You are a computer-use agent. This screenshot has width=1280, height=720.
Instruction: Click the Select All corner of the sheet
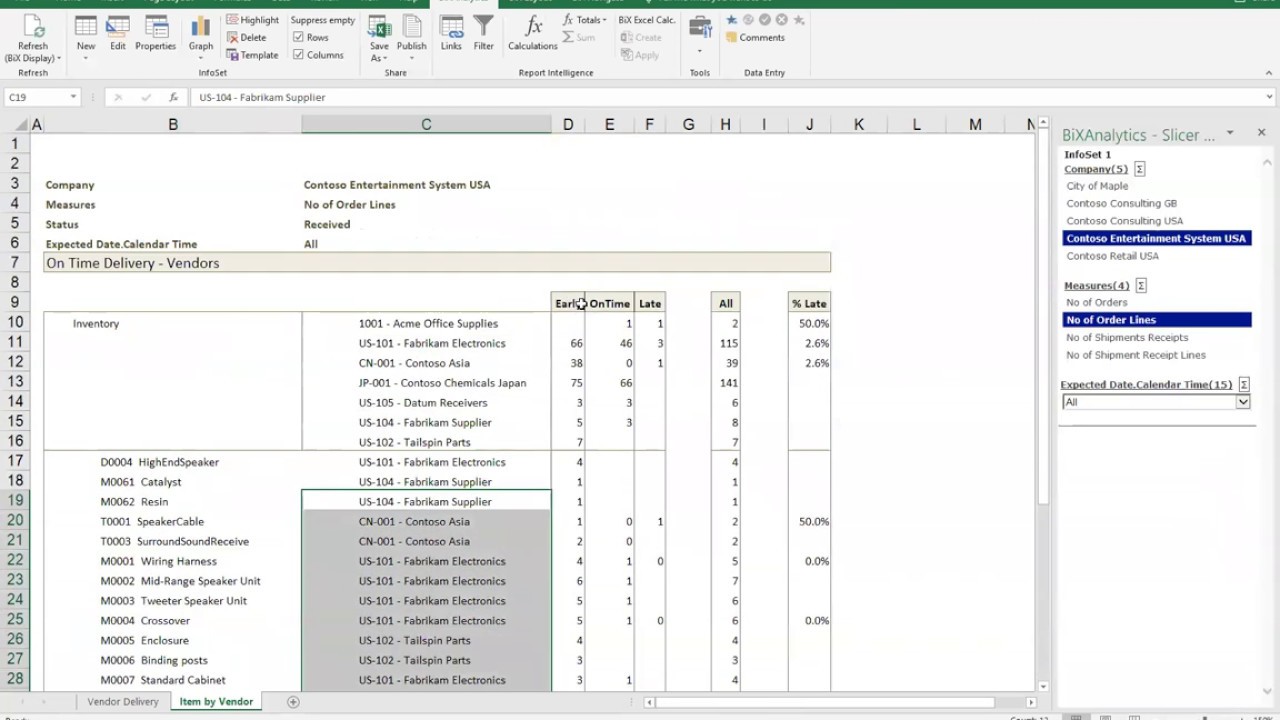point(15,124)
